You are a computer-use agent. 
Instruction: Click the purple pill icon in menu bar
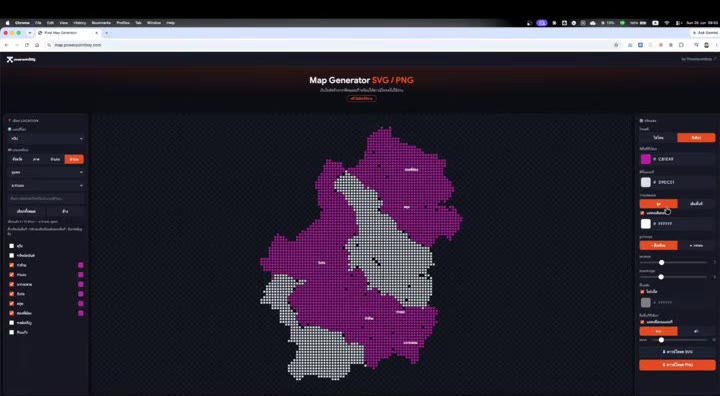(x=542, y=23)
